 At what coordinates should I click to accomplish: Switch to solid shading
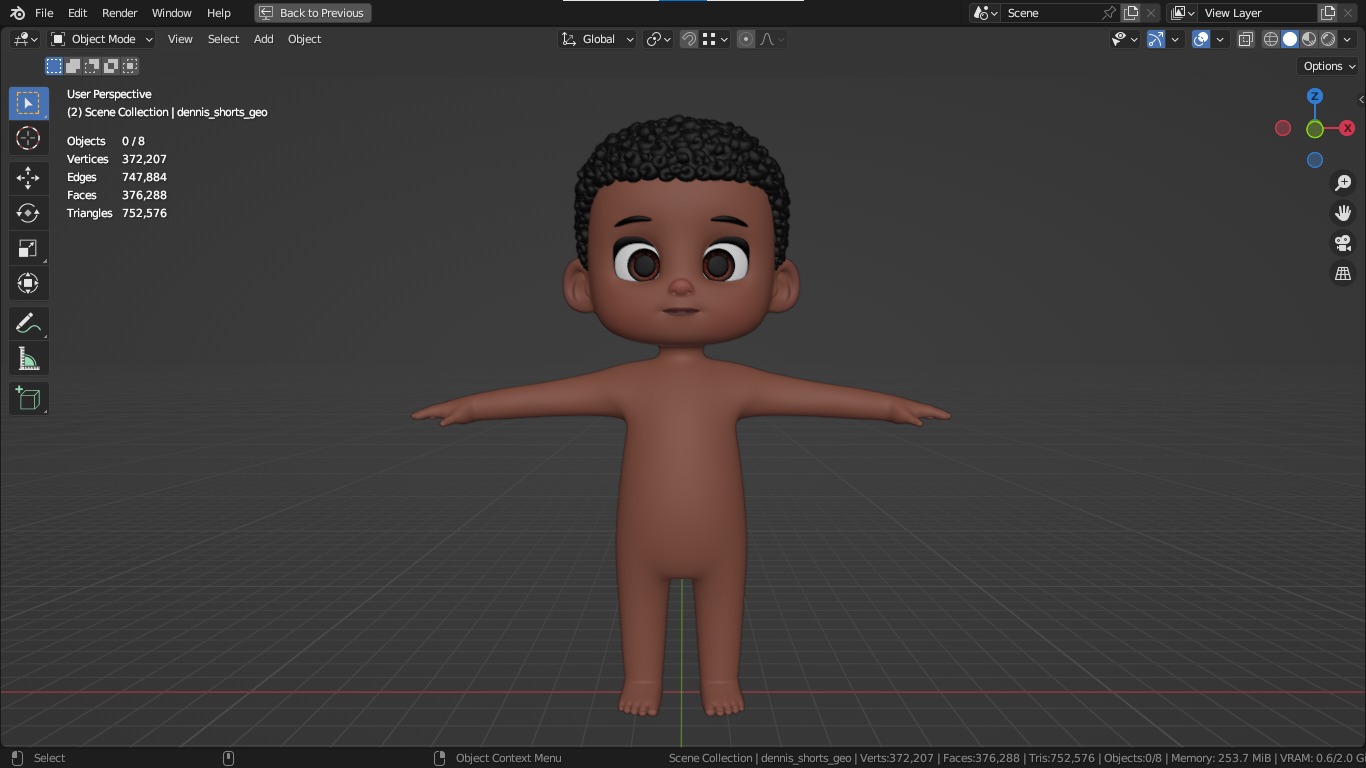1290,39
